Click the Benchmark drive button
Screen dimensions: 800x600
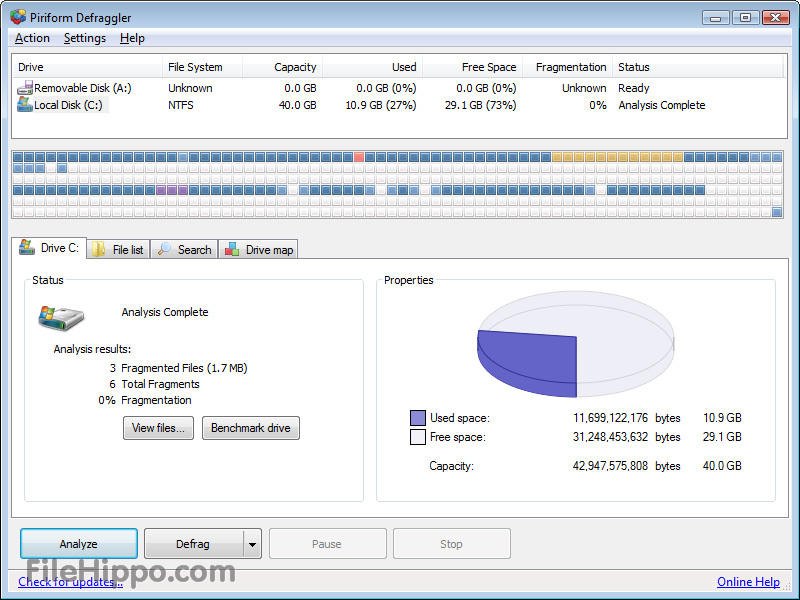pyautogui.click(x=250, y=428)
